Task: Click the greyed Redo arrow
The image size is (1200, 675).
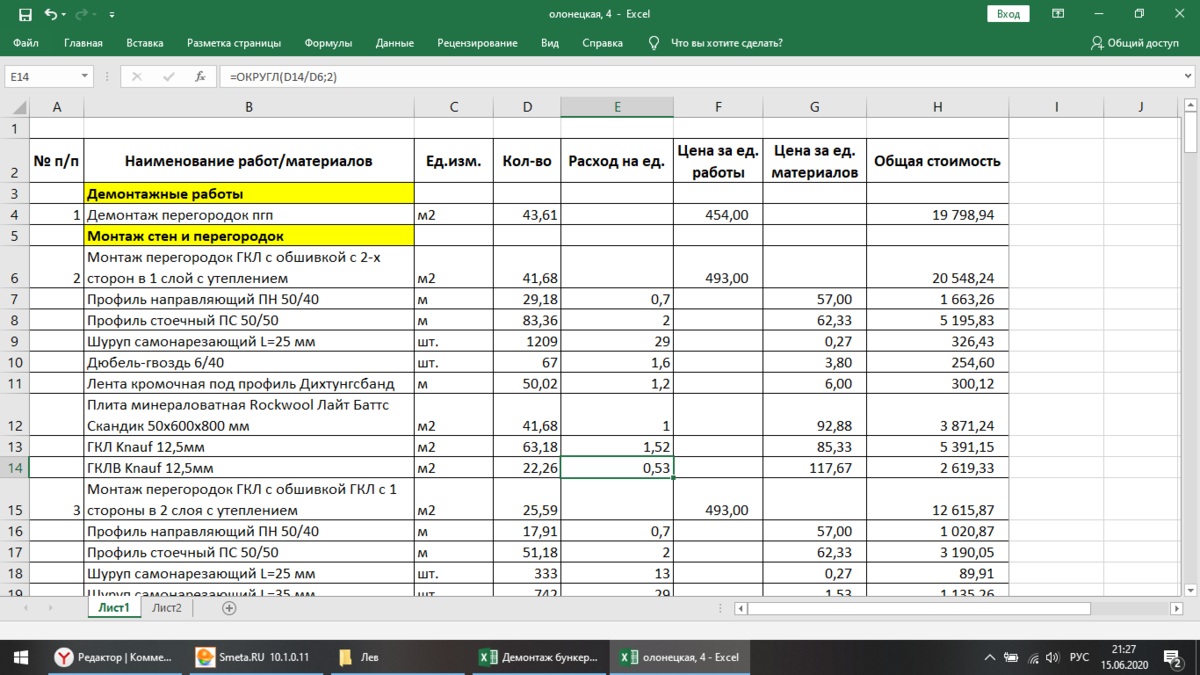Action: [81, 14]
